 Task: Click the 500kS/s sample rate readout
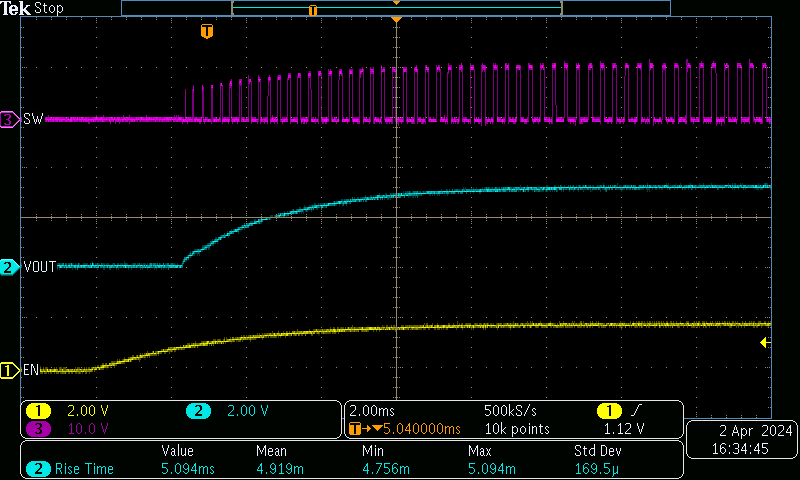click(x=510, y=411)
